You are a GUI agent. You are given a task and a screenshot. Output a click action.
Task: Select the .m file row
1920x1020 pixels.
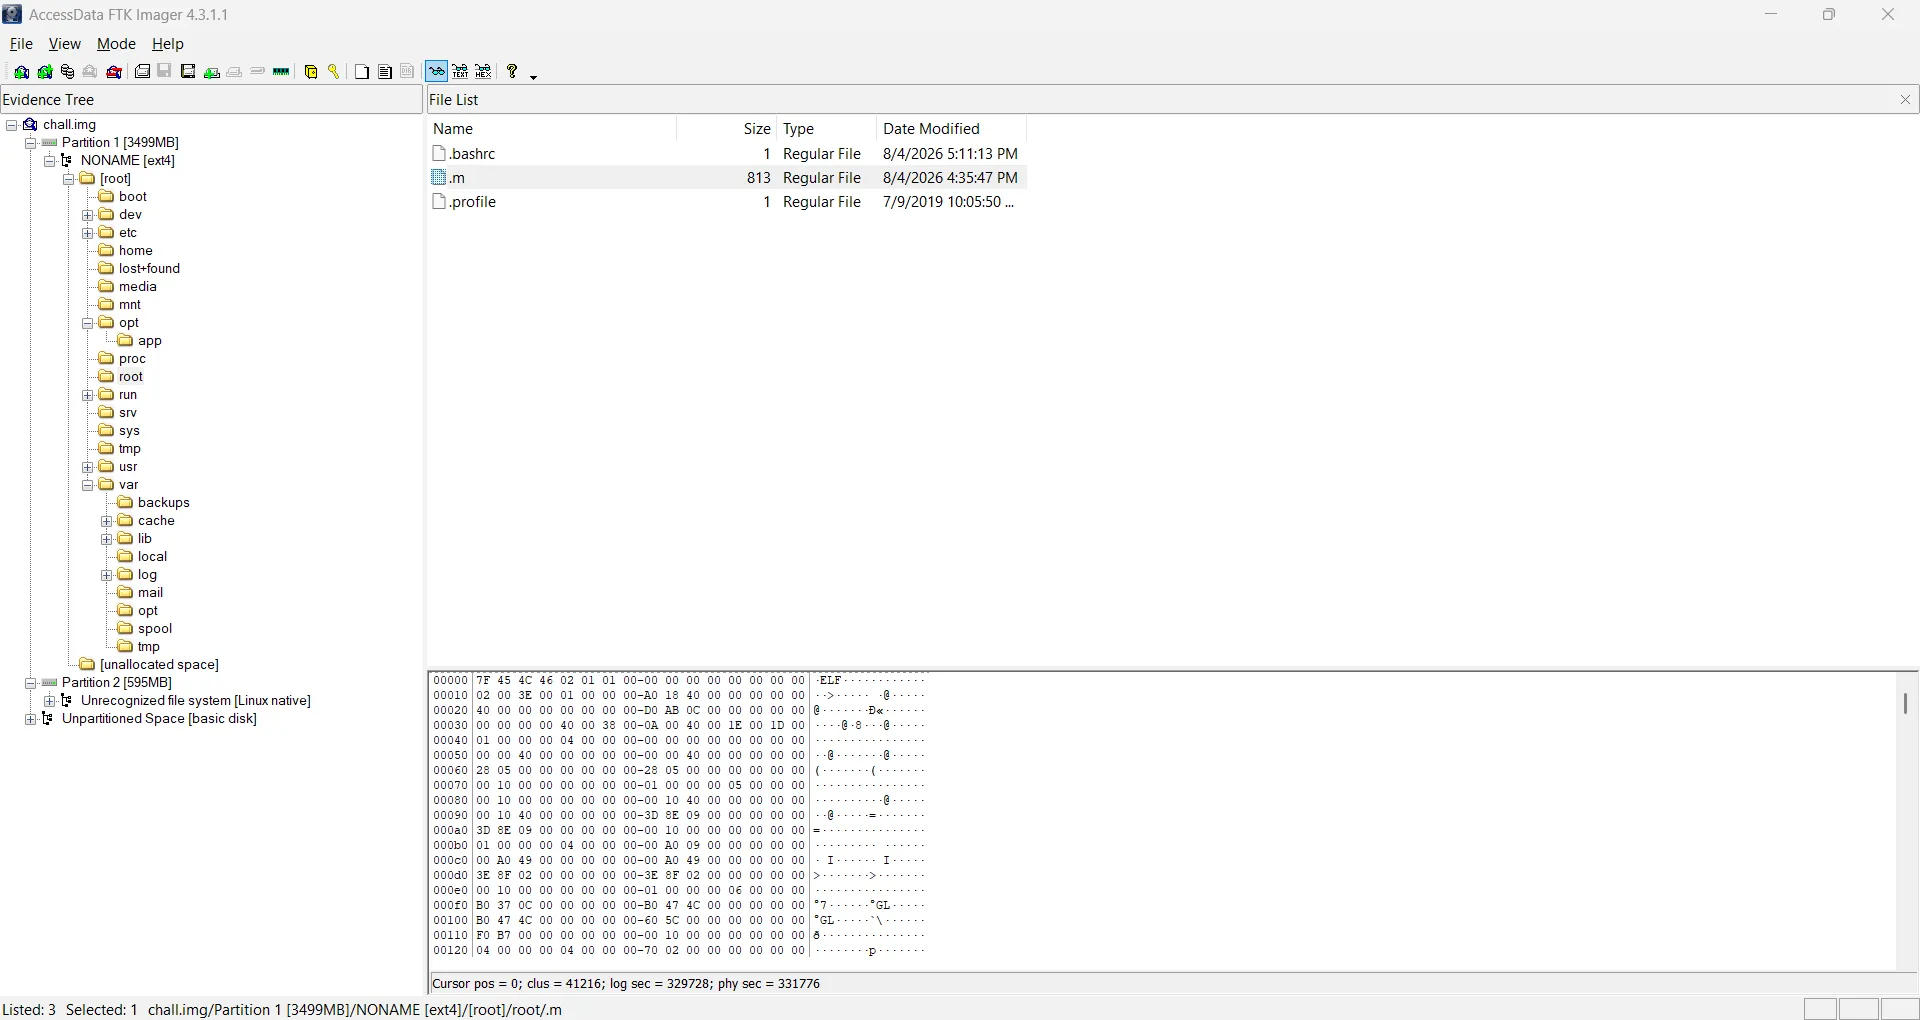pyautogui.click(x=727, y=178)
